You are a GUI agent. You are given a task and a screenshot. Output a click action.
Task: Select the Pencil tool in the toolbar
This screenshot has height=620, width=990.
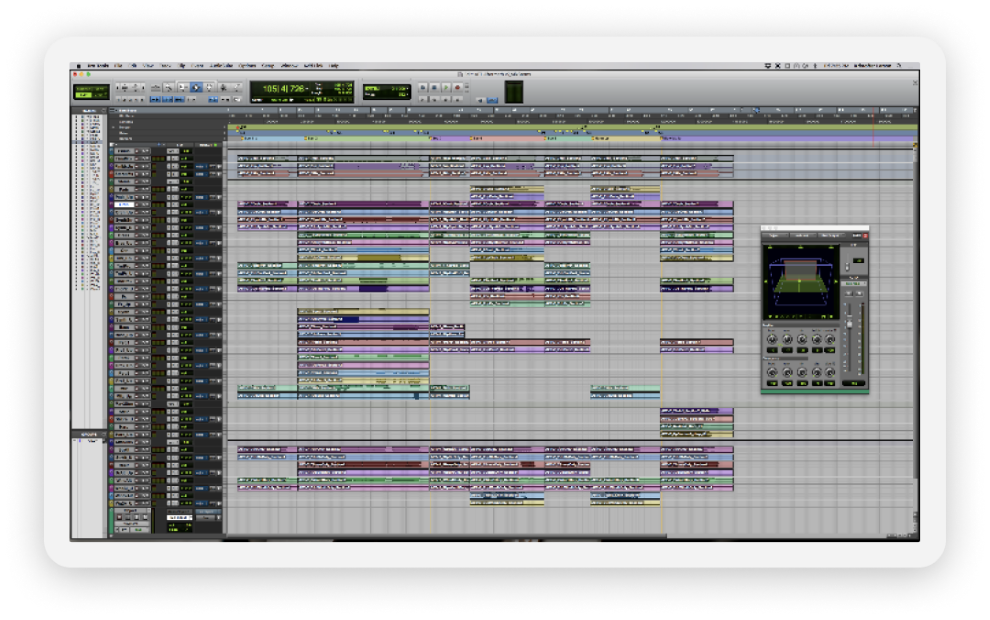coord(237,87)
